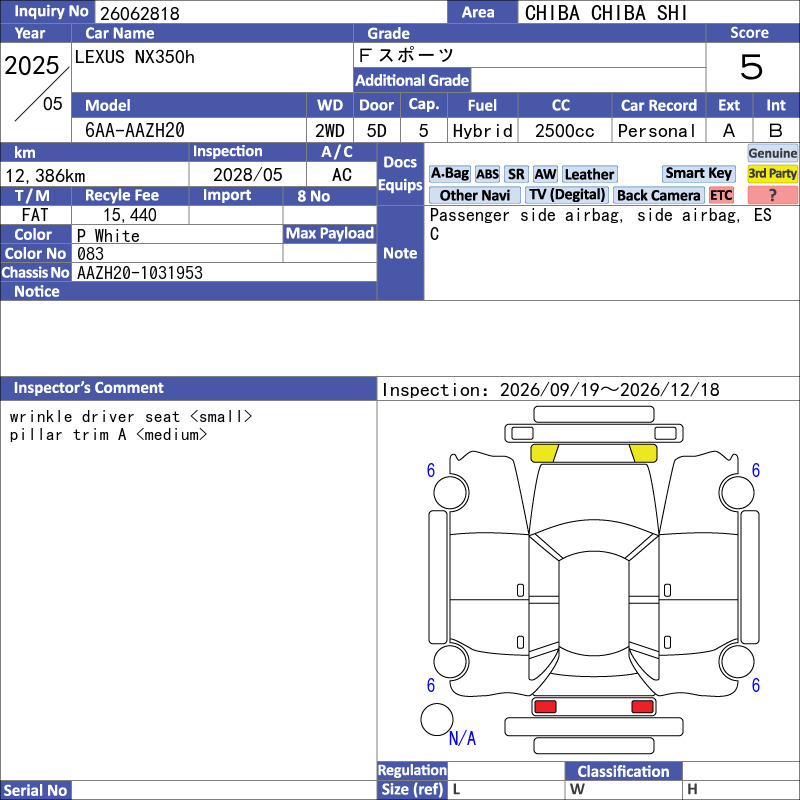Click the A-Bag equipment badge

pyautogui.click(x=449, y=174)
